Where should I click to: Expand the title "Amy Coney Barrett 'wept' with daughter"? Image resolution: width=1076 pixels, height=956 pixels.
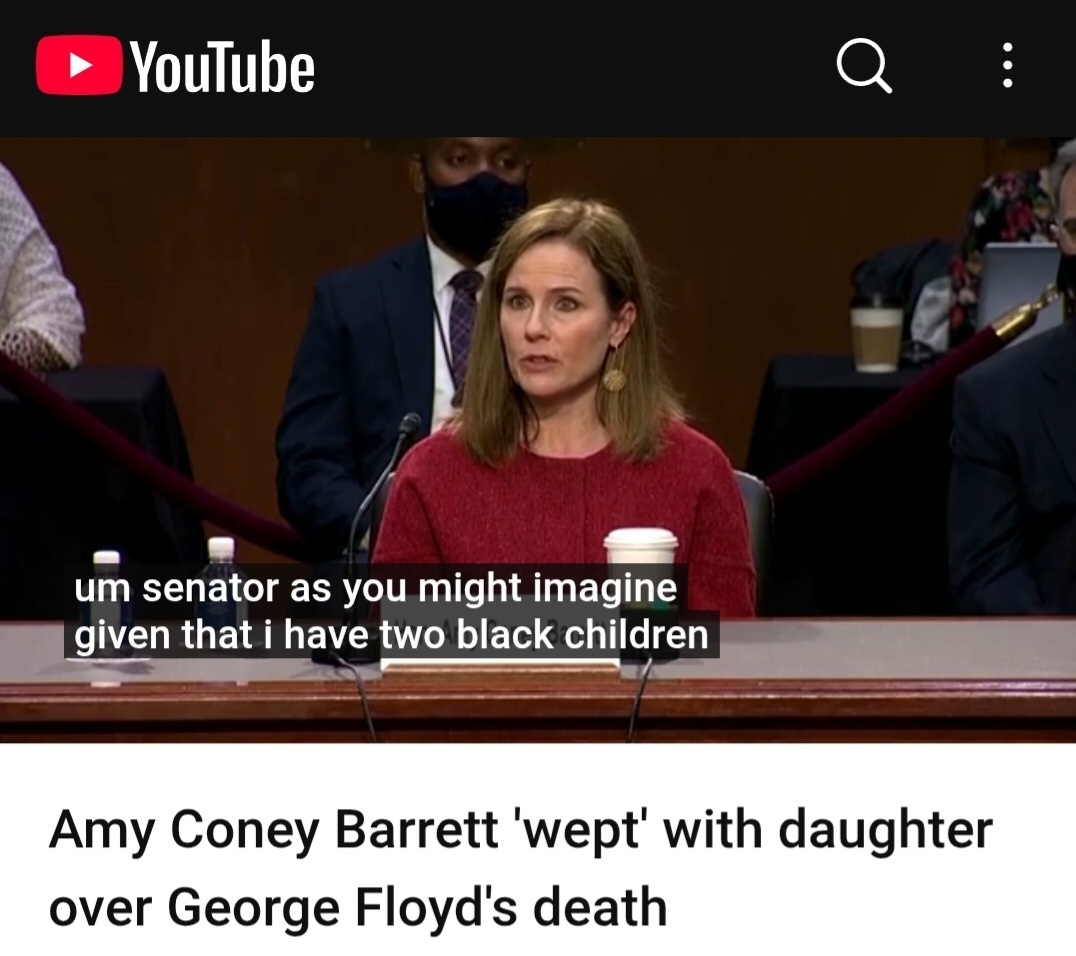click(521, 830)
